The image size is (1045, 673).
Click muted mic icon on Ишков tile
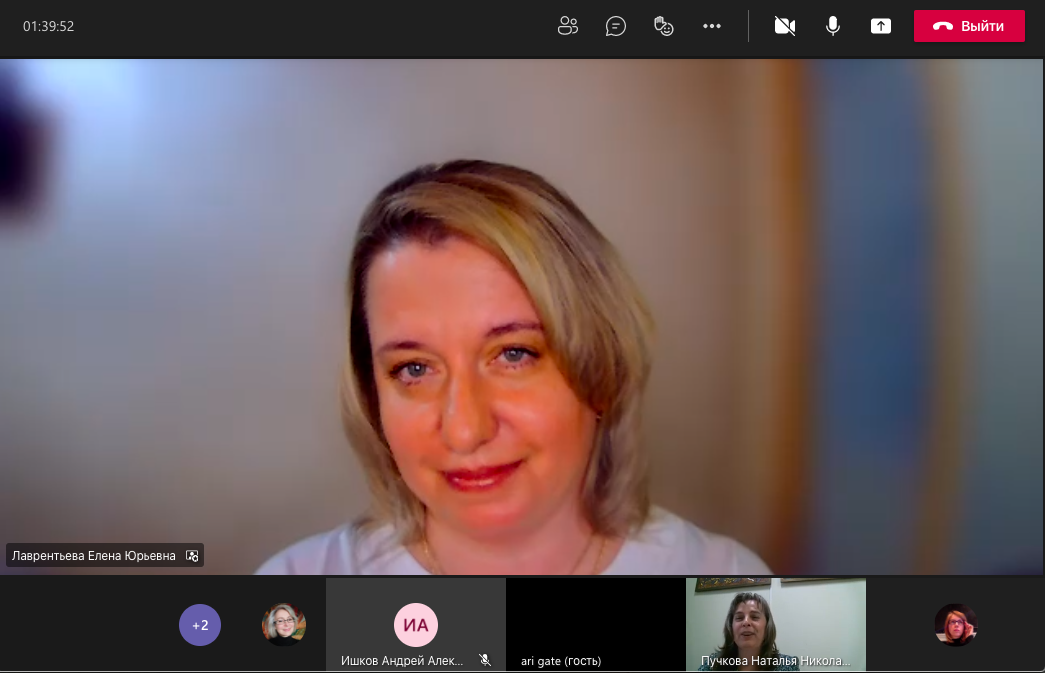pos(485,660)
